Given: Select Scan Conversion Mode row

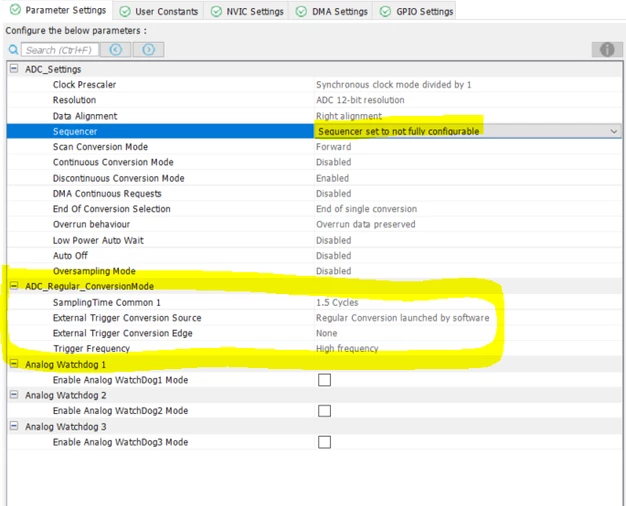Looking at the screenshot, I should [314, 147].
